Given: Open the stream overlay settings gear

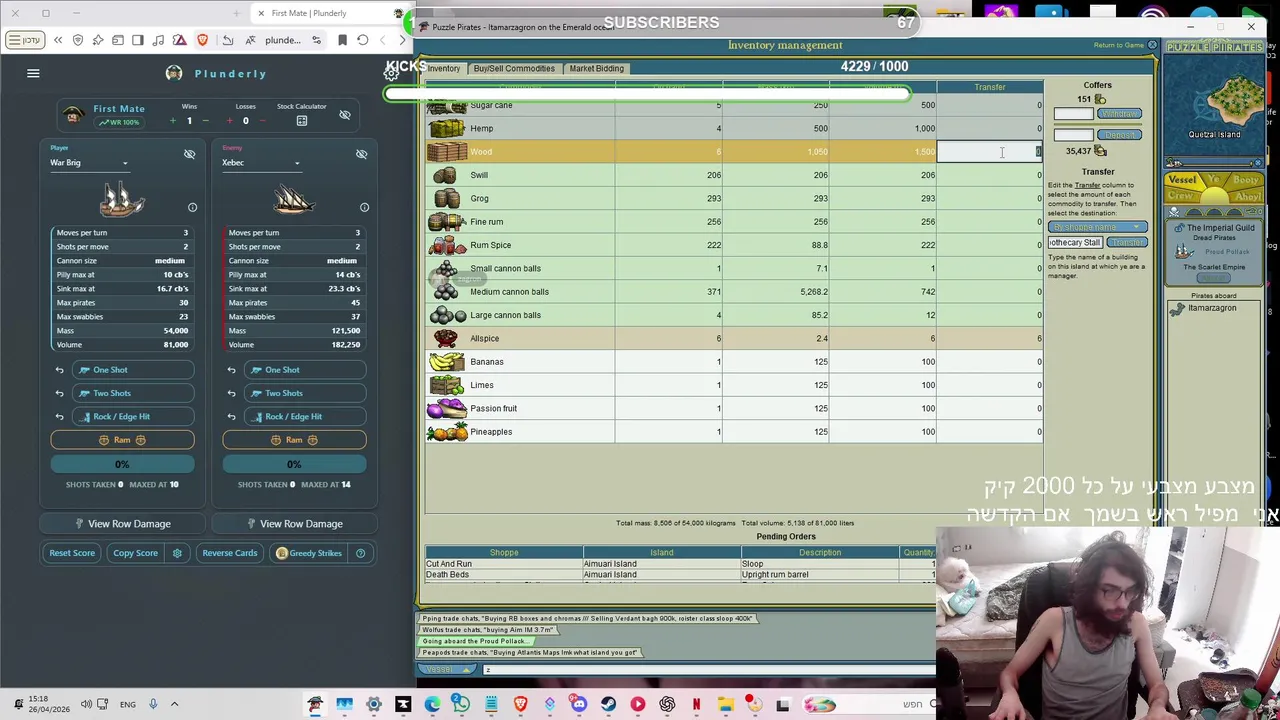Looking at the screenshot, I should (391, 74).
